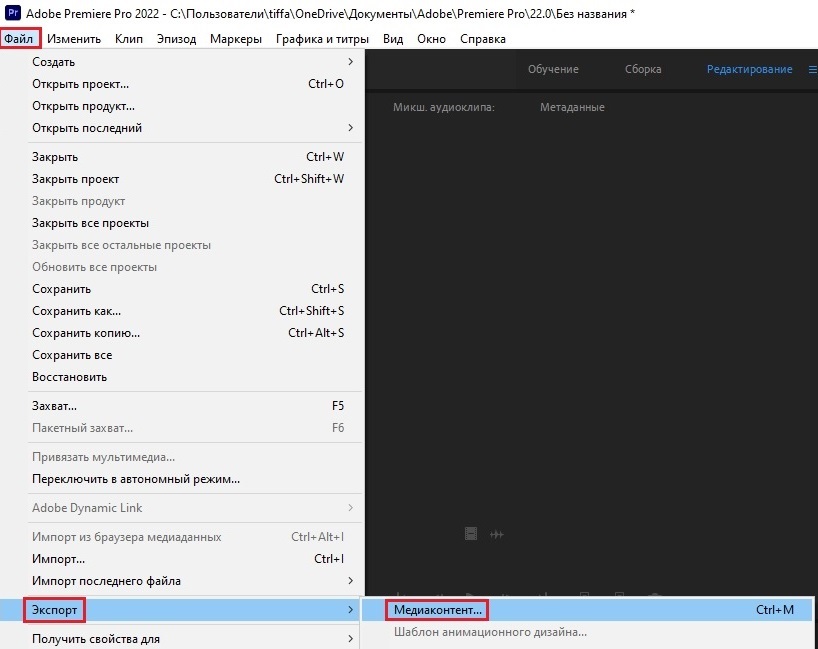Click Открыть проект... menu entry
The height and width of the screenshot is (649, 818).
click(80, 84)
